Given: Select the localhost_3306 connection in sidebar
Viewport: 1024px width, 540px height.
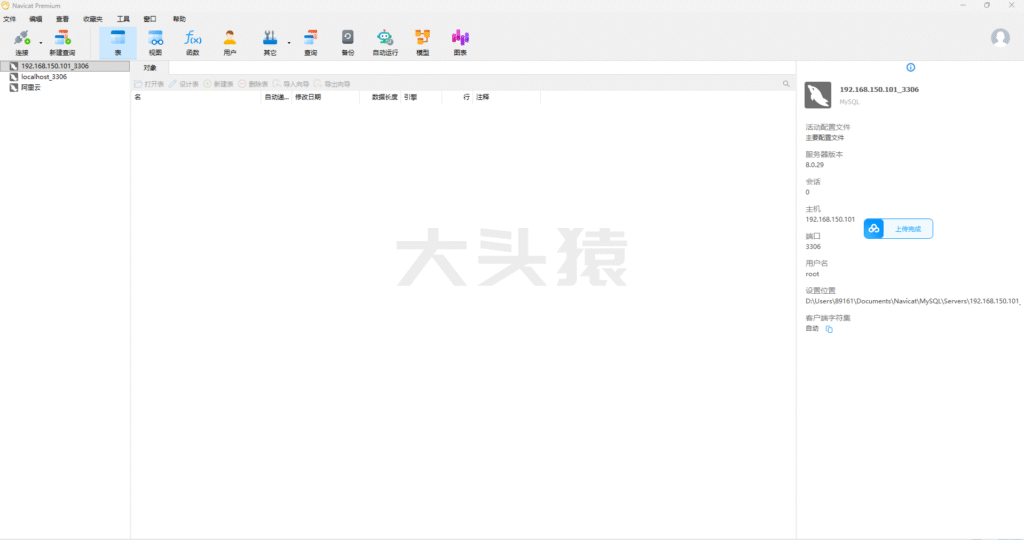Looking at the screenshot, I should (x=43, y=77).
